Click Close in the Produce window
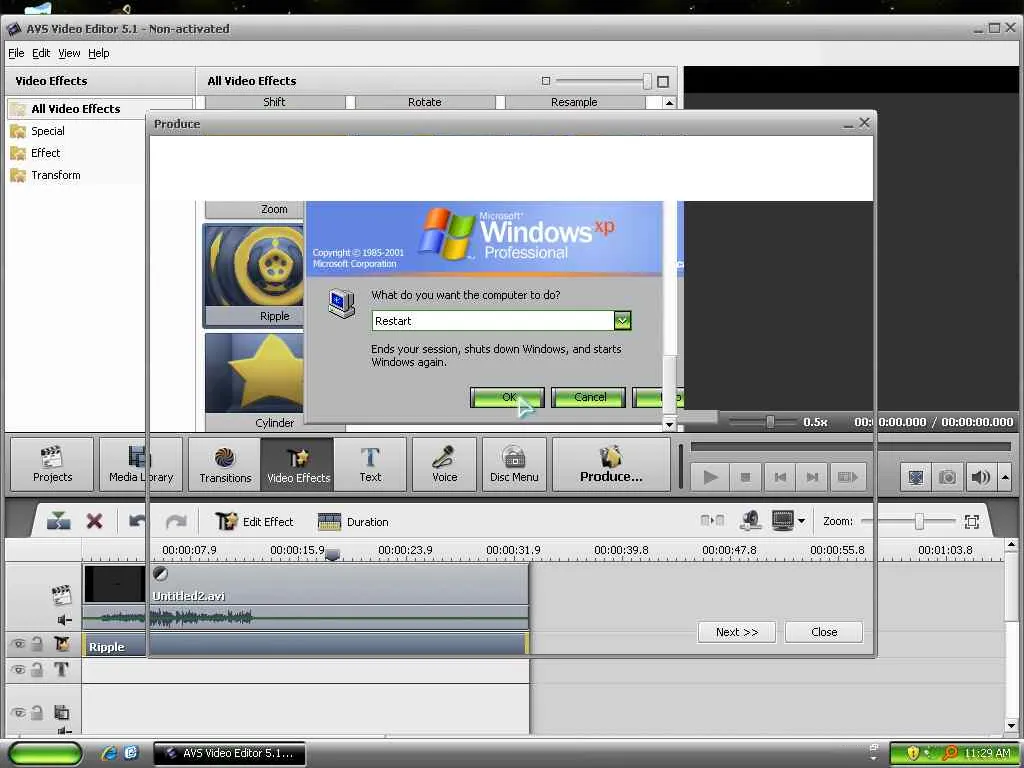Screen dimensions: 1024x768 tap(824, 632)
